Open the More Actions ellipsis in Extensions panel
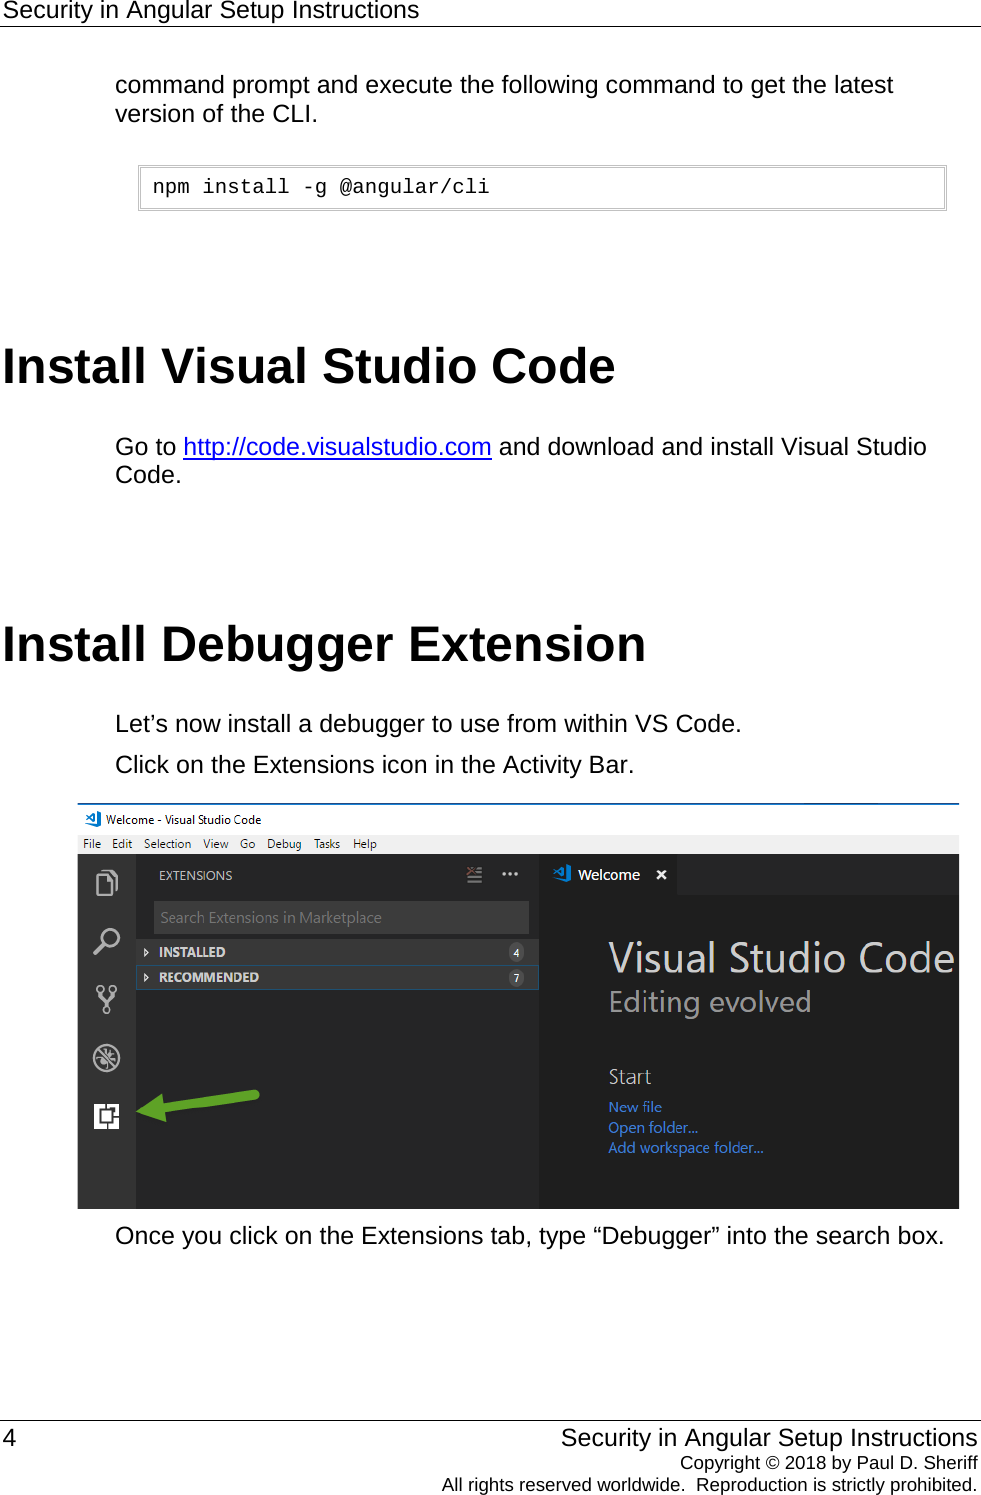 click(511, 874)
